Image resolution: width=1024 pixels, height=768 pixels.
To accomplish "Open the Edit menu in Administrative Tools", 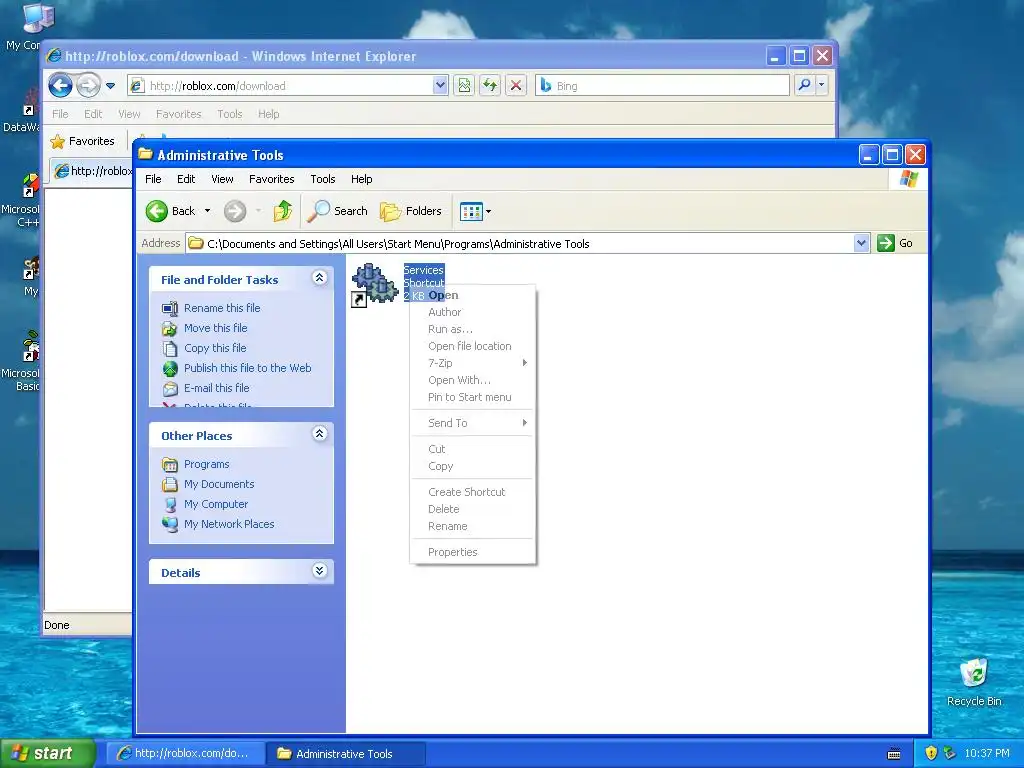I will pyautogui.click(x=186, y=179).
